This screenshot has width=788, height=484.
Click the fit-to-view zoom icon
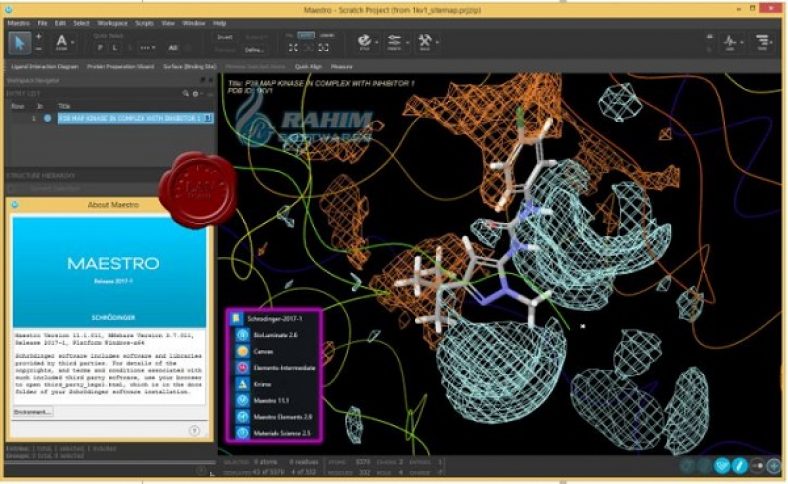tap(293, 47)
